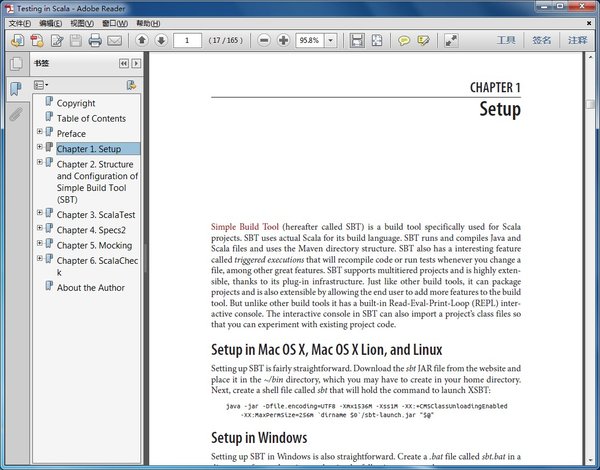Select the Chapter 6. ScalaCheck bookmark
Viewport: 600px width, 470px height.
pyautogui.click(x=97, y=266)
